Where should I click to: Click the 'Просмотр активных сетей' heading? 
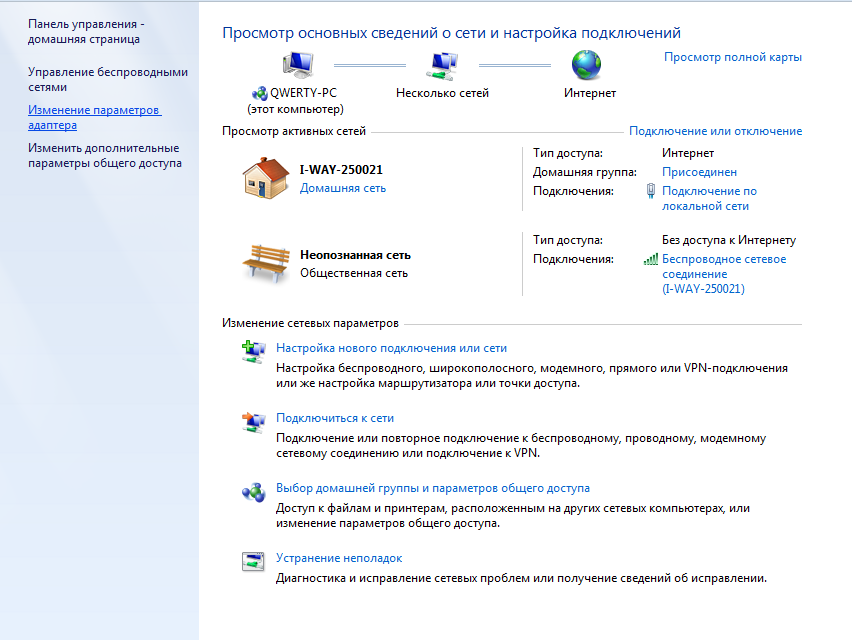click(294, 131)
